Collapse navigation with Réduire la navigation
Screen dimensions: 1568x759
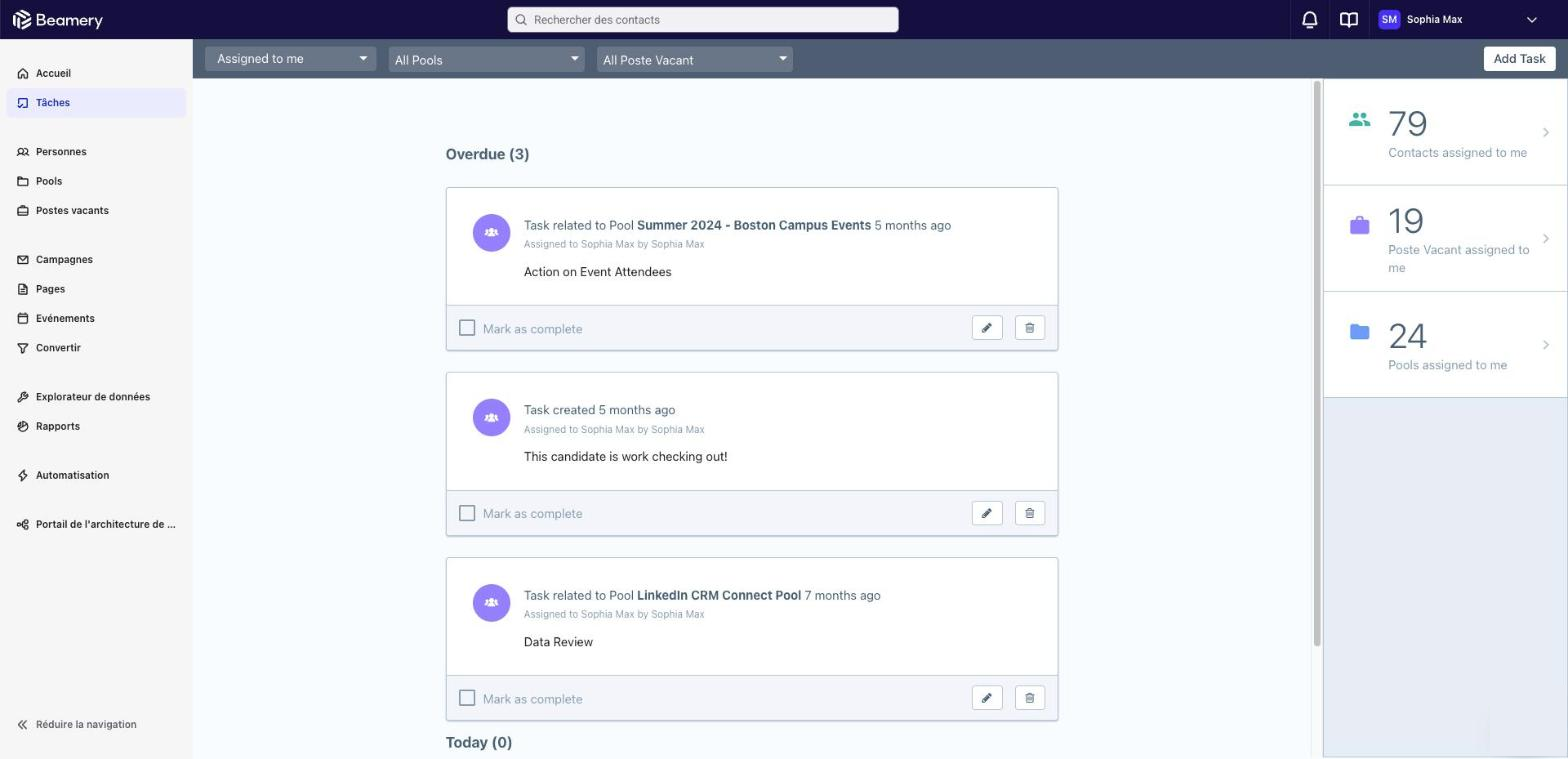[x=77, y=725]
